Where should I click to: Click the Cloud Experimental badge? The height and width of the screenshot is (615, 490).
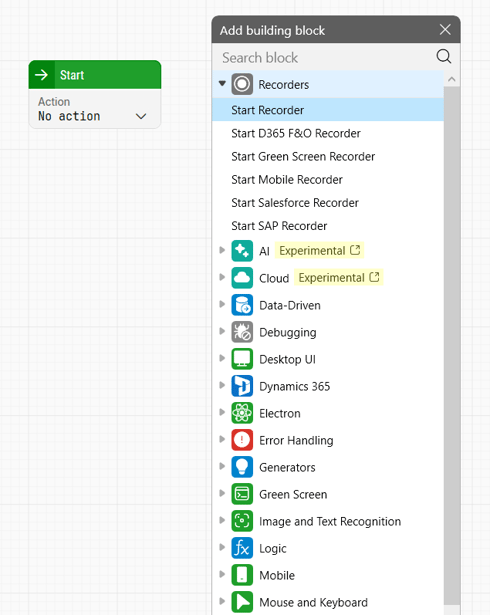pyautogui.click(x=339, y=277)
